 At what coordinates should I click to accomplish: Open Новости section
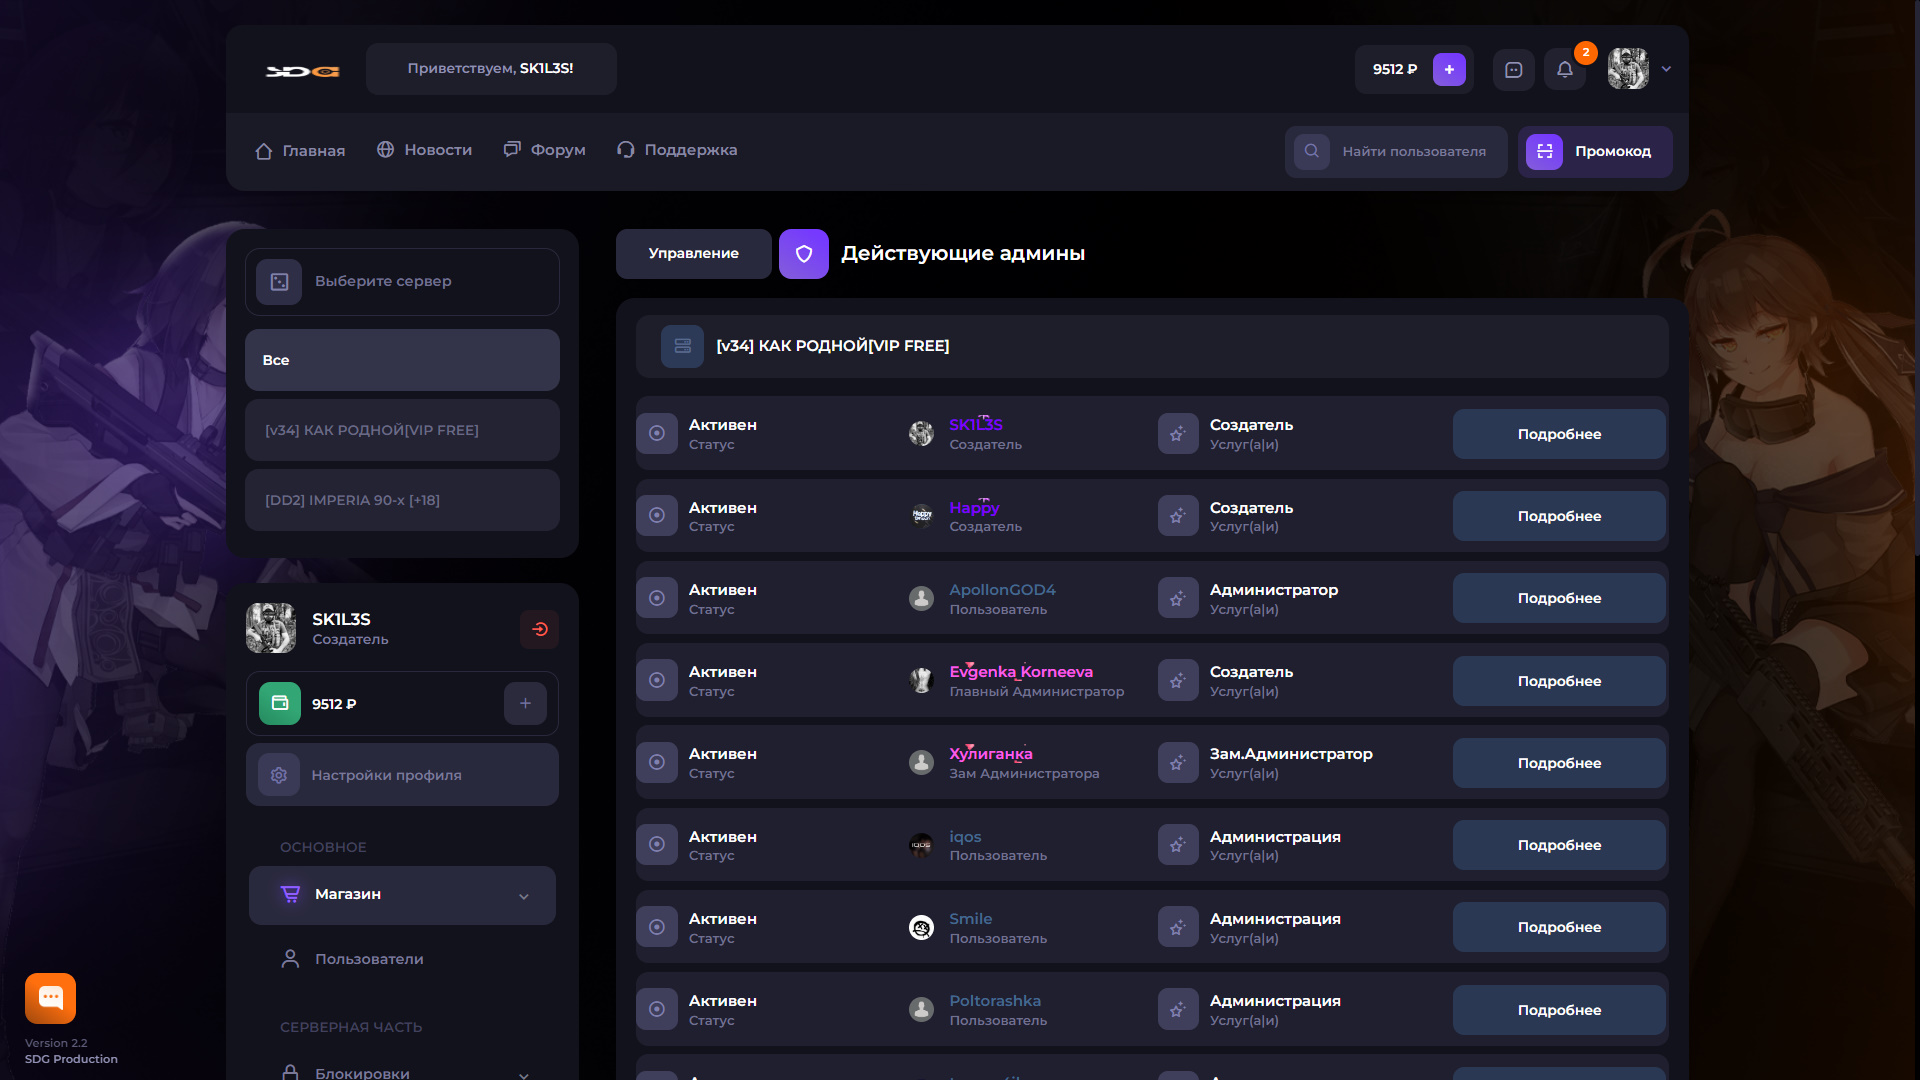pyautogui.click(x=424, y=150)
